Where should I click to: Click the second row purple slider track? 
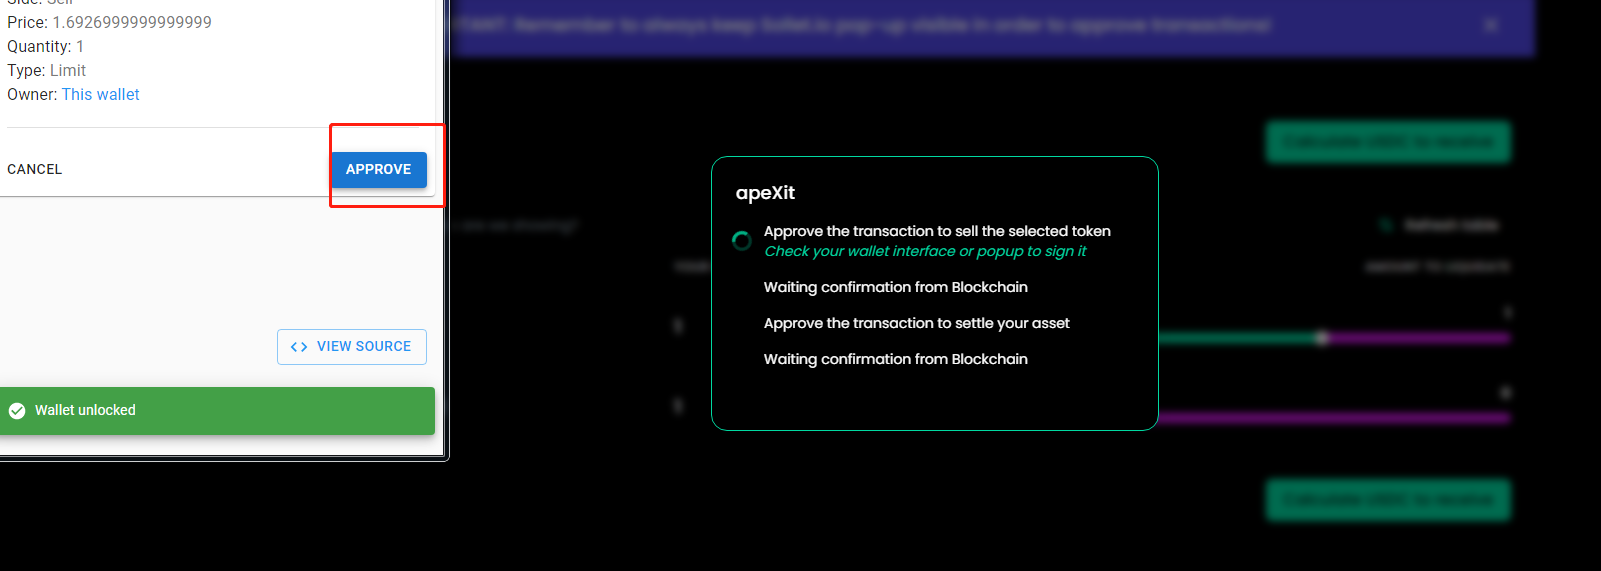[x=1334, y=417]
